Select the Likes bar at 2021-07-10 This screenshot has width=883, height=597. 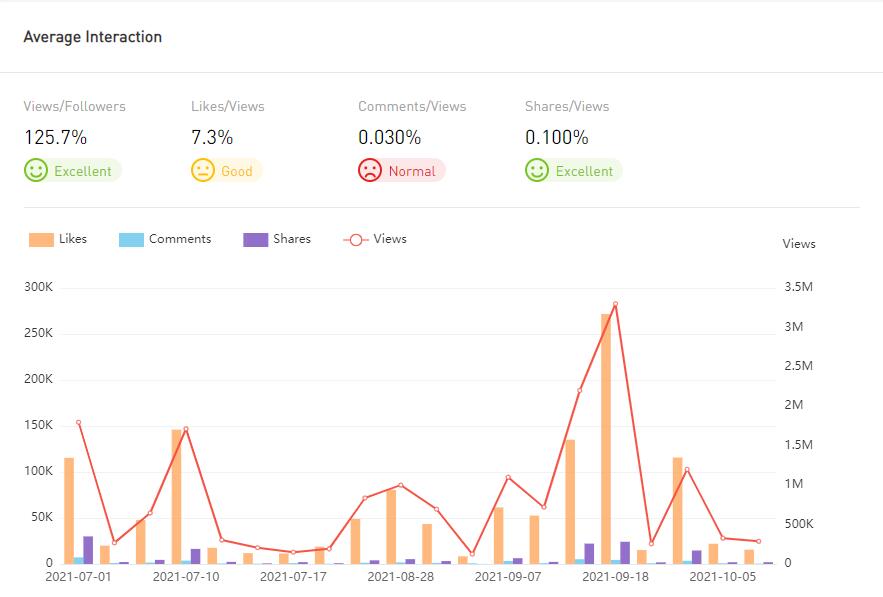tap(177, 497)
